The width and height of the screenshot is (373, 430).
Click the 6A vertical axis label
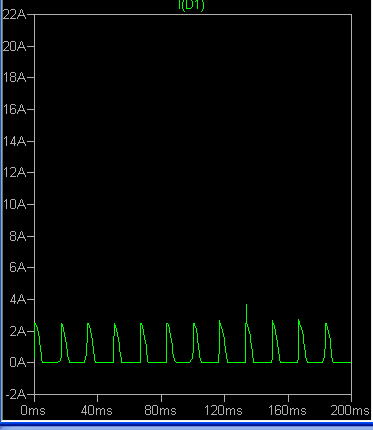point(17,267)
